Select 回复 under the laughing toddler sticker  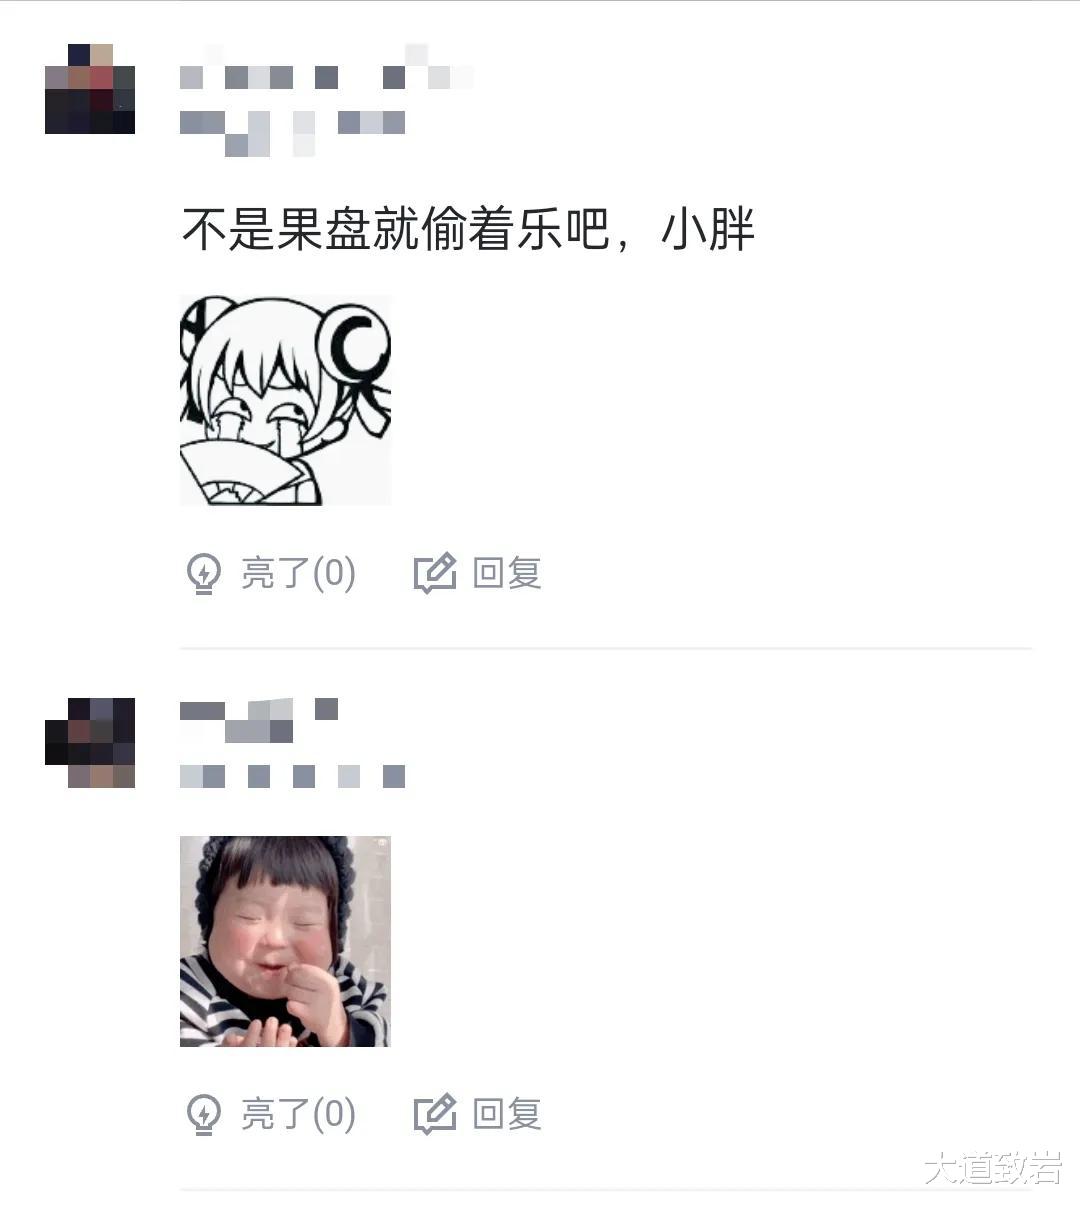[x=478, y=1113]
